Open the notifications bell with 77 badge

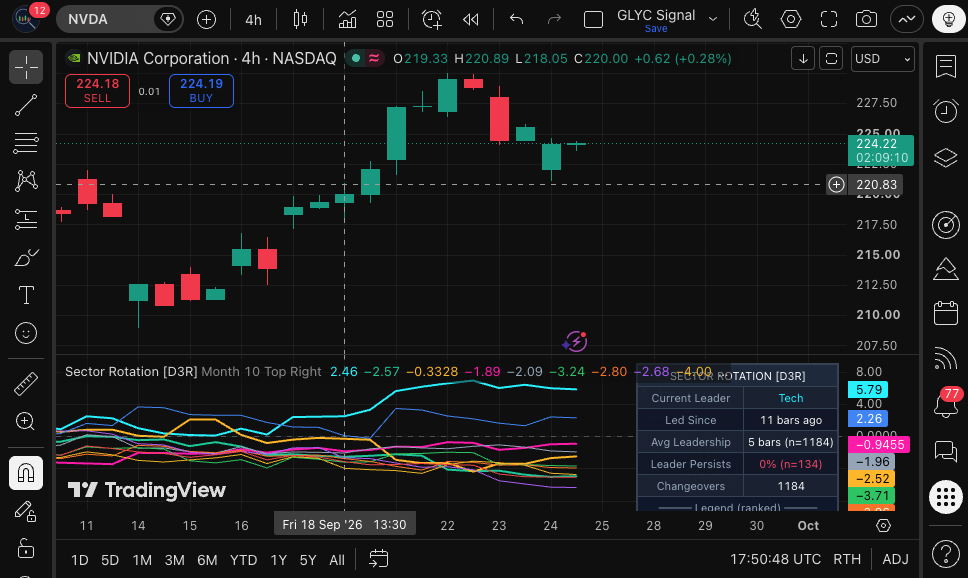pos(945,404)
